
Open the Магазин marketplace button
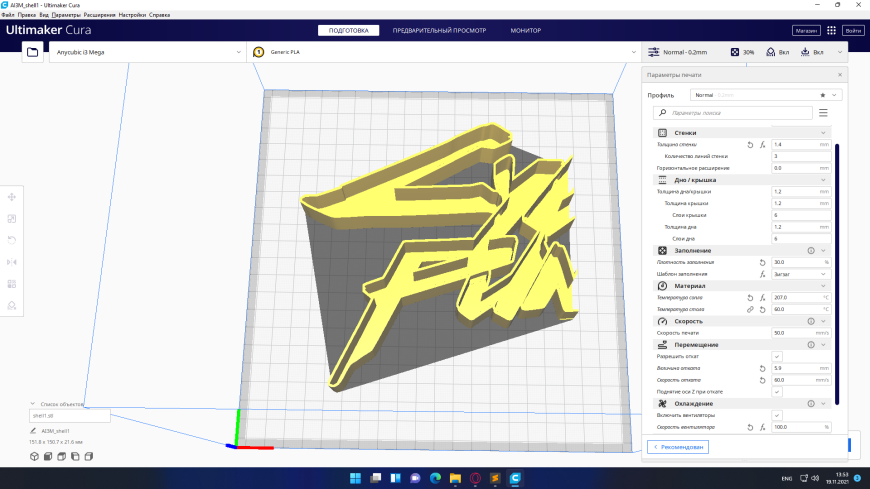[x=806, y=31]
